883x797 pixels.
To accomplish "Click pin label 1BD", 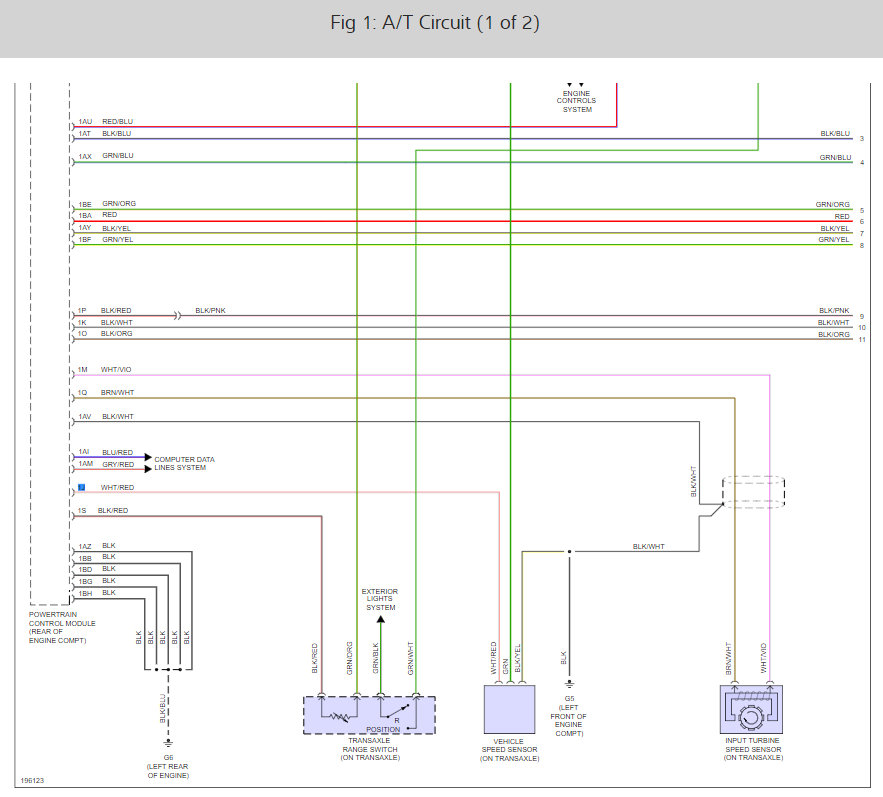I will 85,569.
